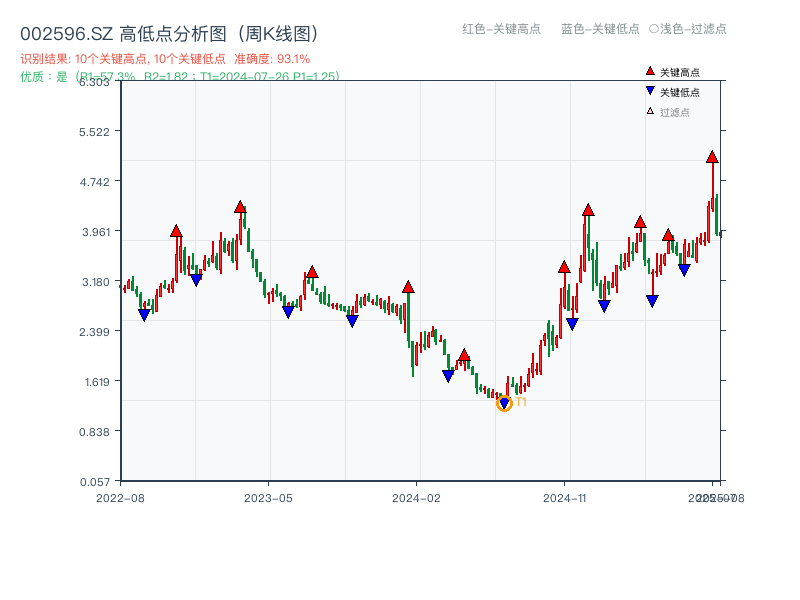Click blue low marker midway between 2023-05 and 2024-02
Image resolution: width=800 pixels, height=600 pixels.
coord(352,321)
